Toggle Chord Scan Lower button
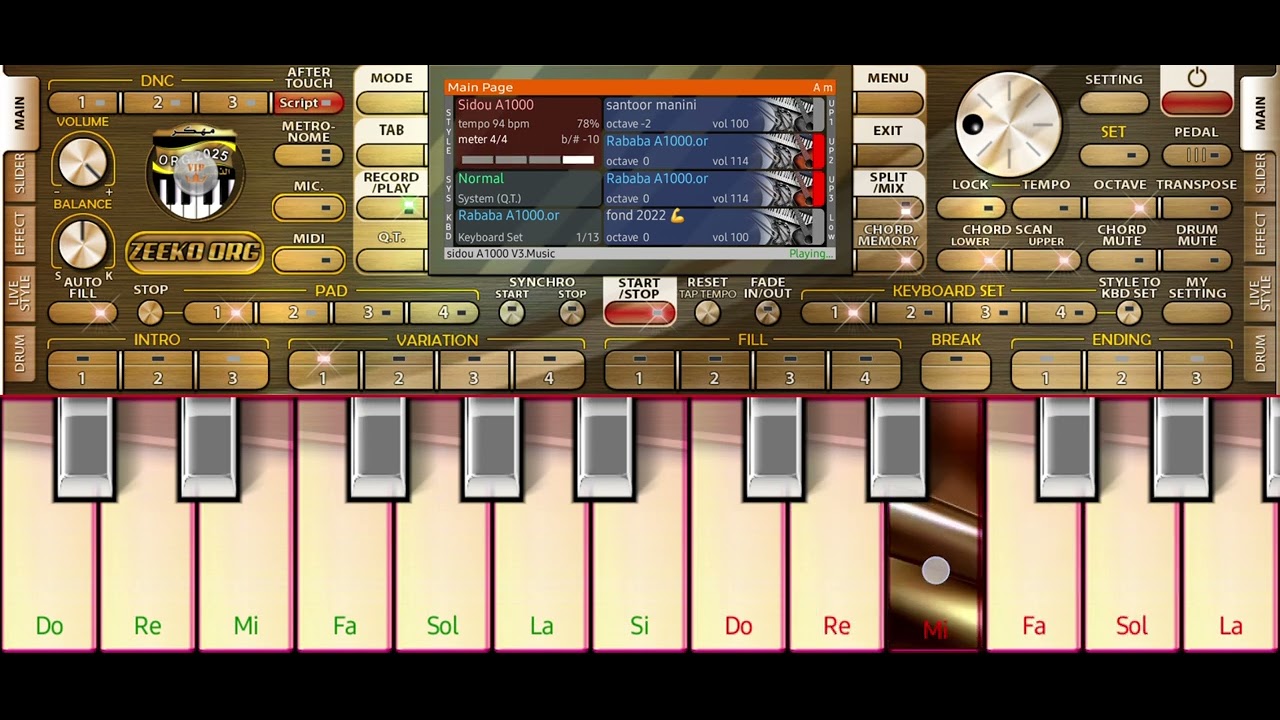1280x720 pixels. [x=971, y=260]
